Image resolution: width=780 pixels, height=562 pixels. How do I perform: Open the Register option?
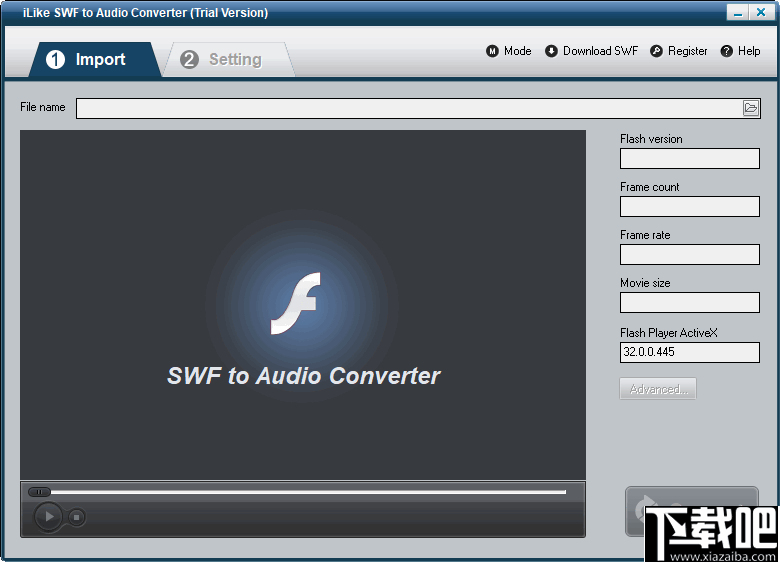679,51
